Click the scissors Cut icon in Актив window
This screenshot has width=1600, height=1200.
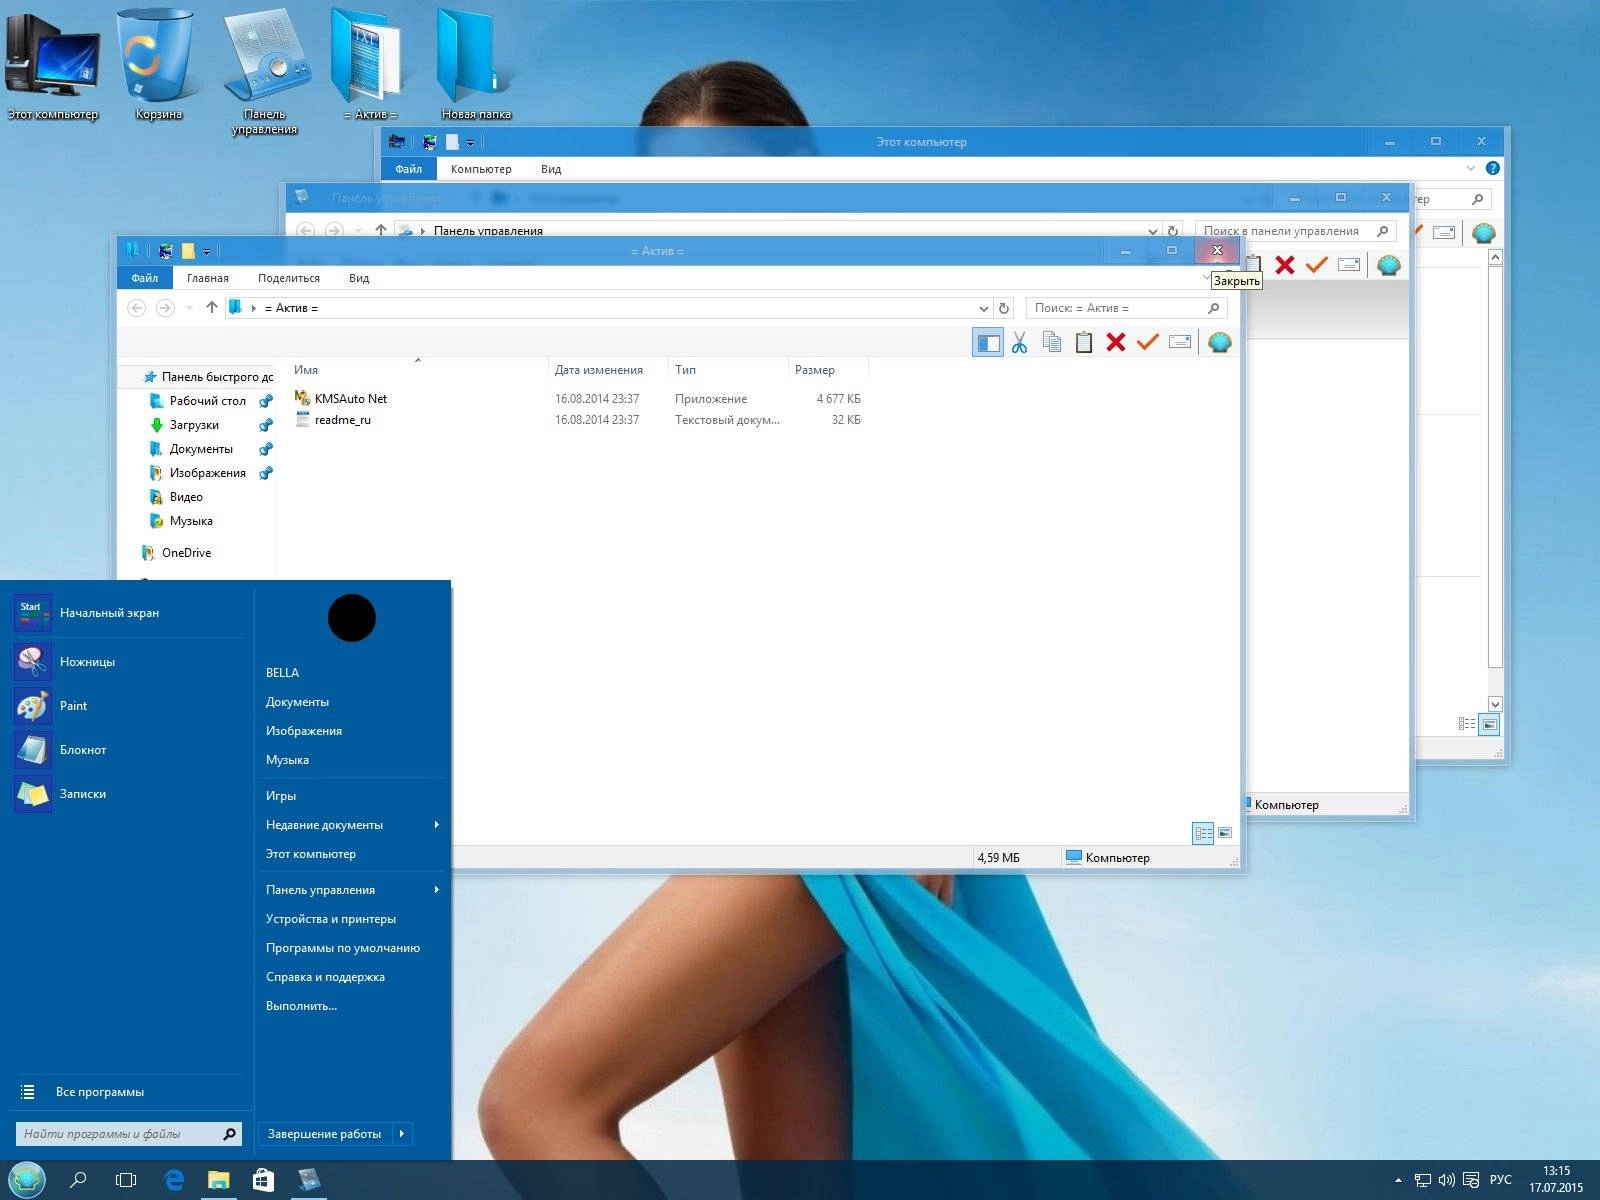tap(1019, 343)
